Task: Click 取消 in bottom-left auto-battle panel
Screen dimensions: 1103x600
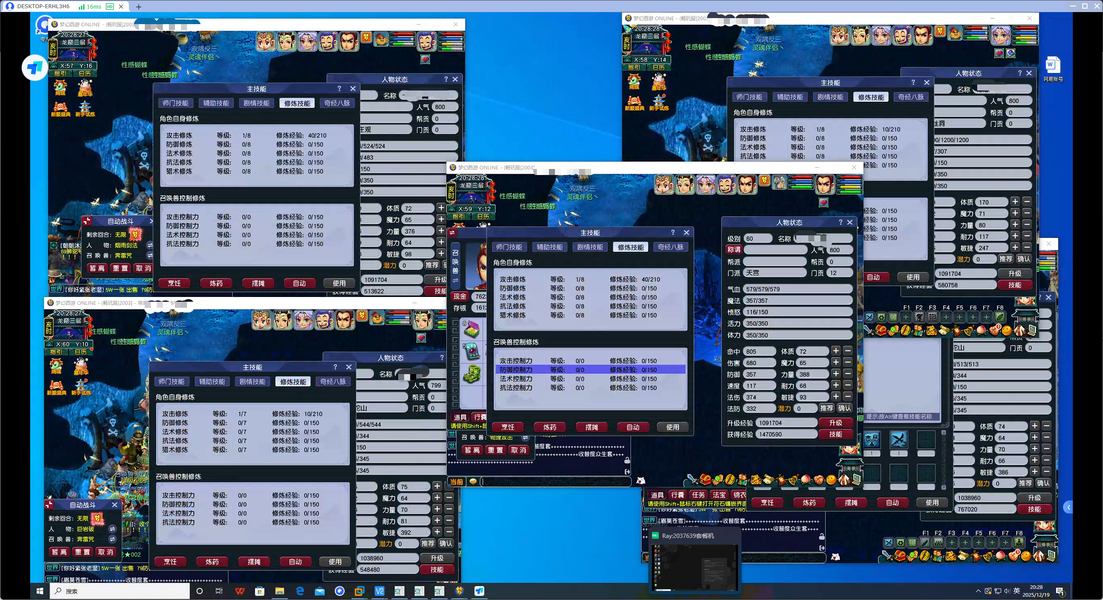Action: (105, 552)
